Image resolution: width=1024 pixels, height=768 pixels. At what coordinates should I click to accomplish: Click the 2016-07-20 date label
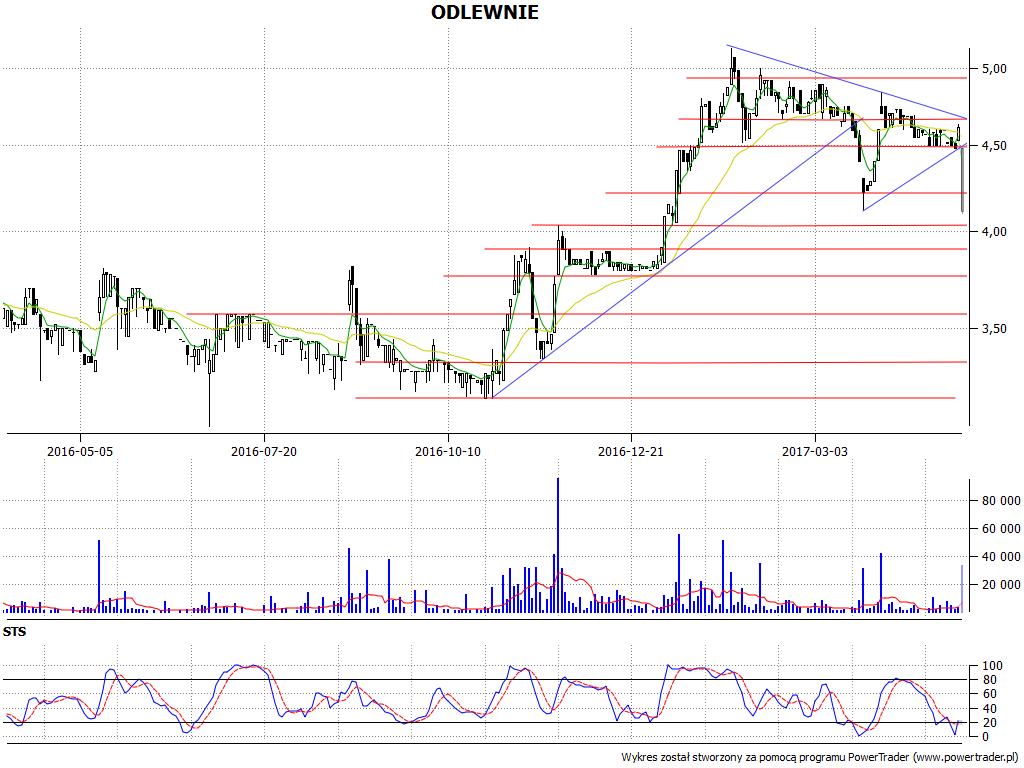264,451
